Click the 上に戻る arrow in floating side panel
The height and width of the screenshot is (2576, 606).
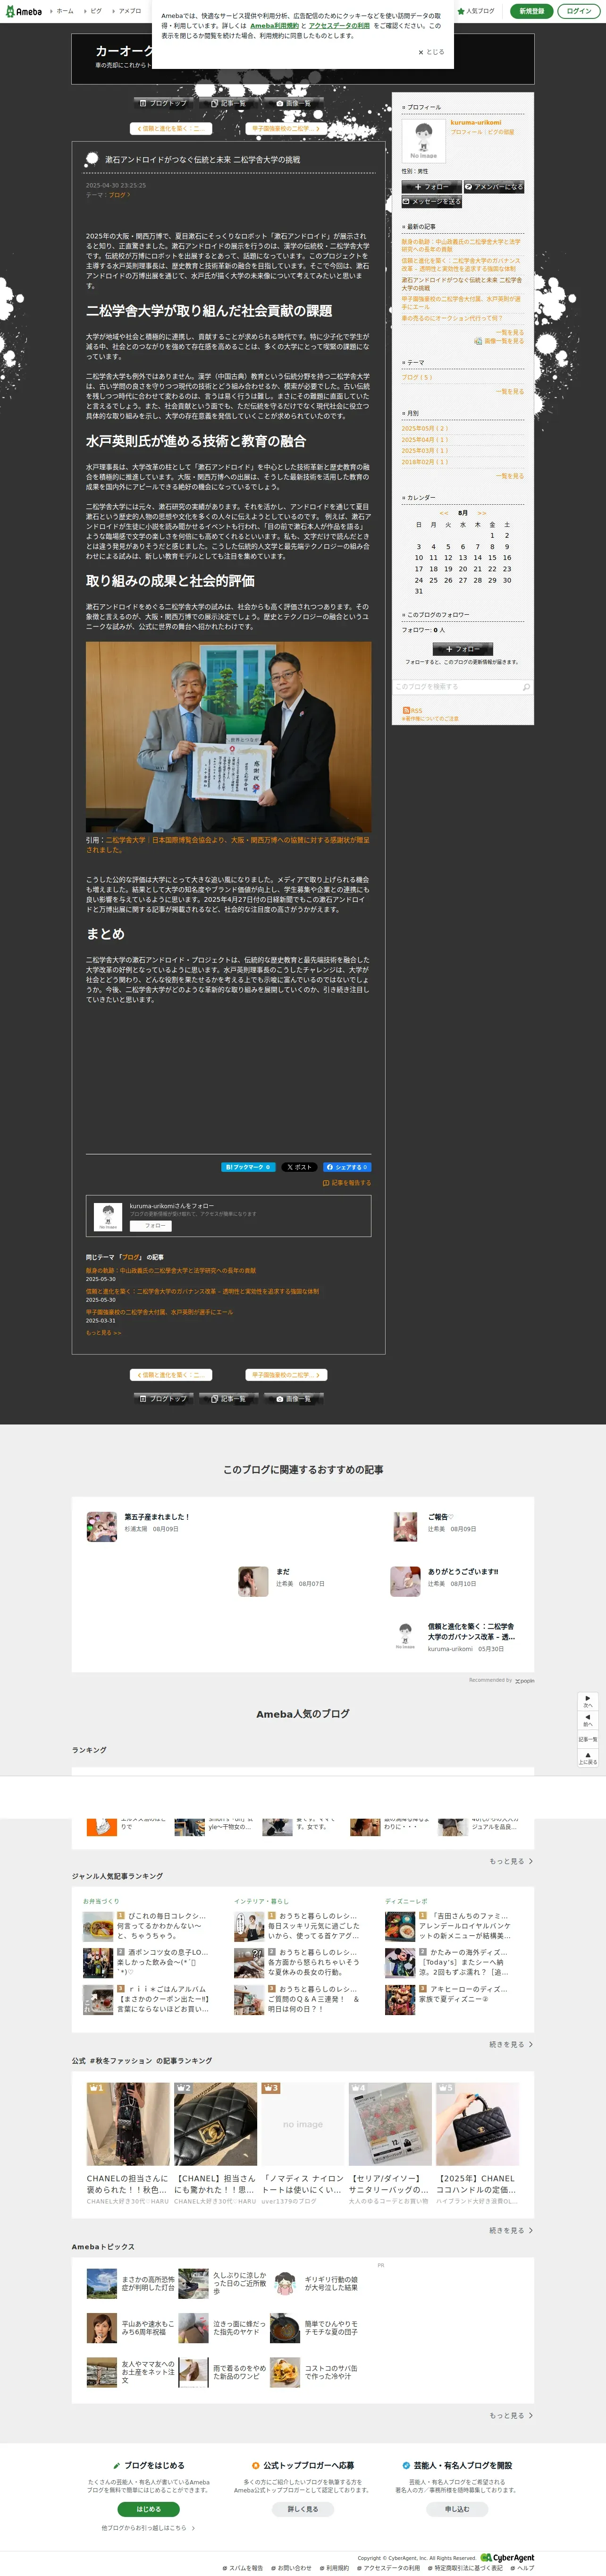(x=588, y=1757)
